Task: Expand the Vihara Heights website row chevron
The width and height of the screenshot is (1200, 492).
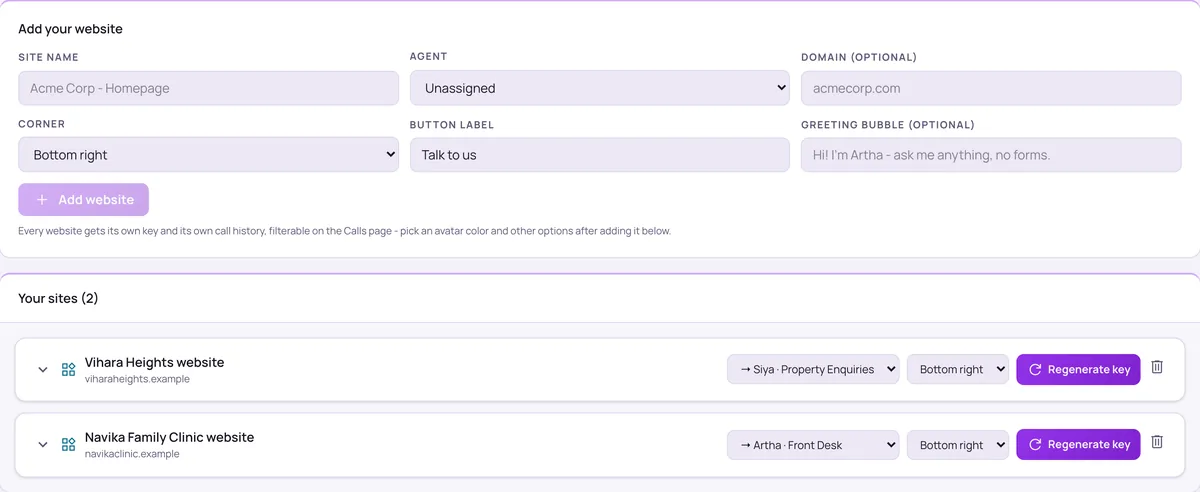Action: pos(43,369)
